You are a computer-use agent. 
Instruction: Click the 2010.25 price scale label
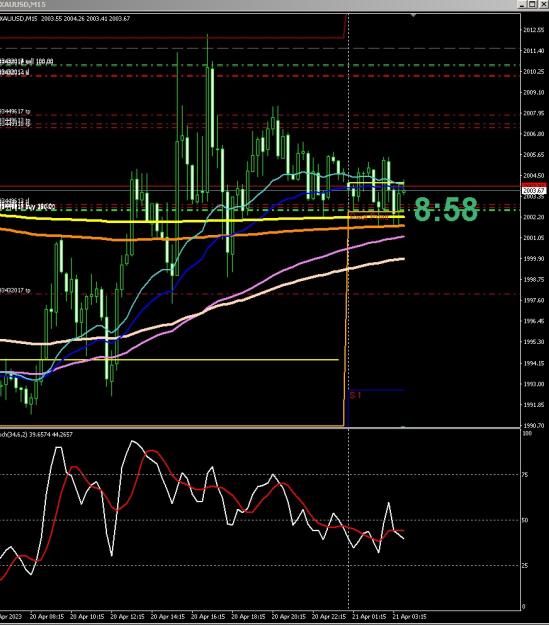point(534,71)
